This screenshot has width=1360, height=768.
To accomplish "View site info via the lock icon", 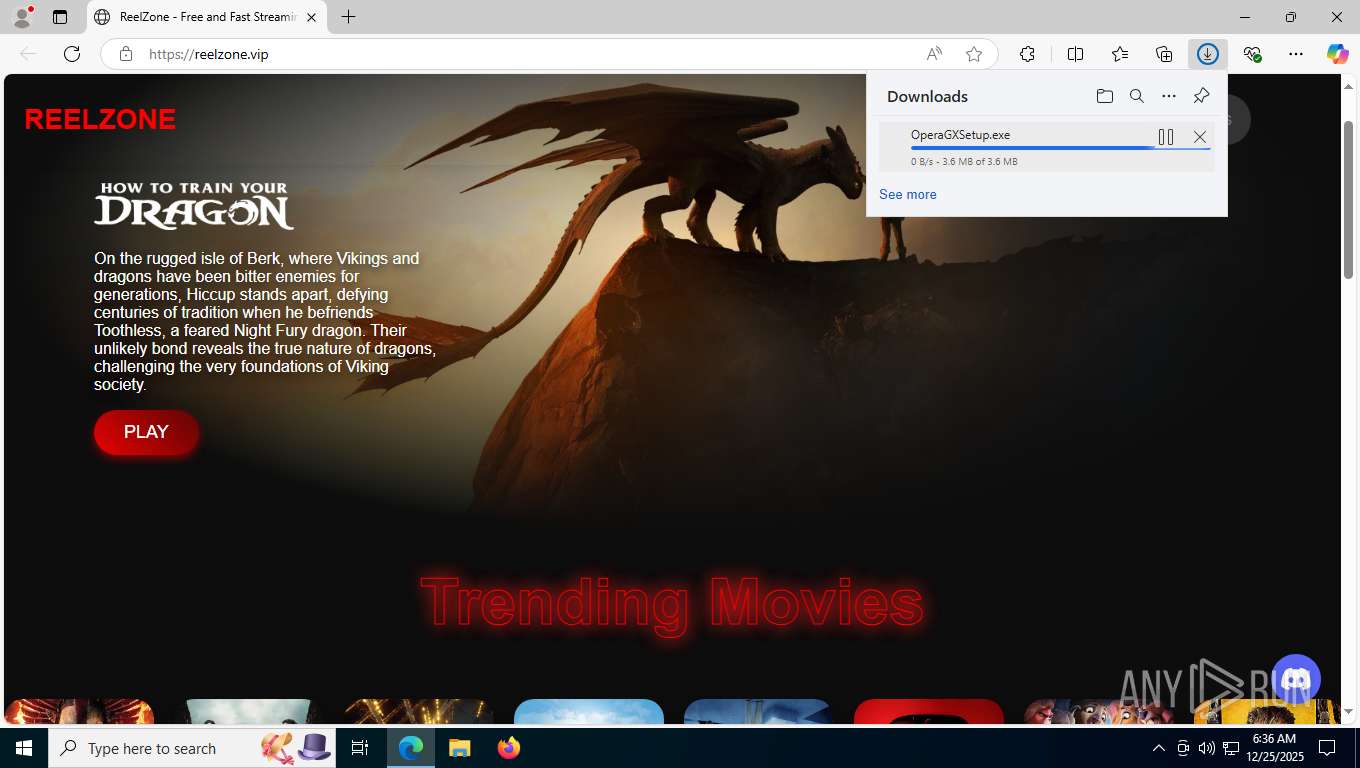I will tap(126, 54).
